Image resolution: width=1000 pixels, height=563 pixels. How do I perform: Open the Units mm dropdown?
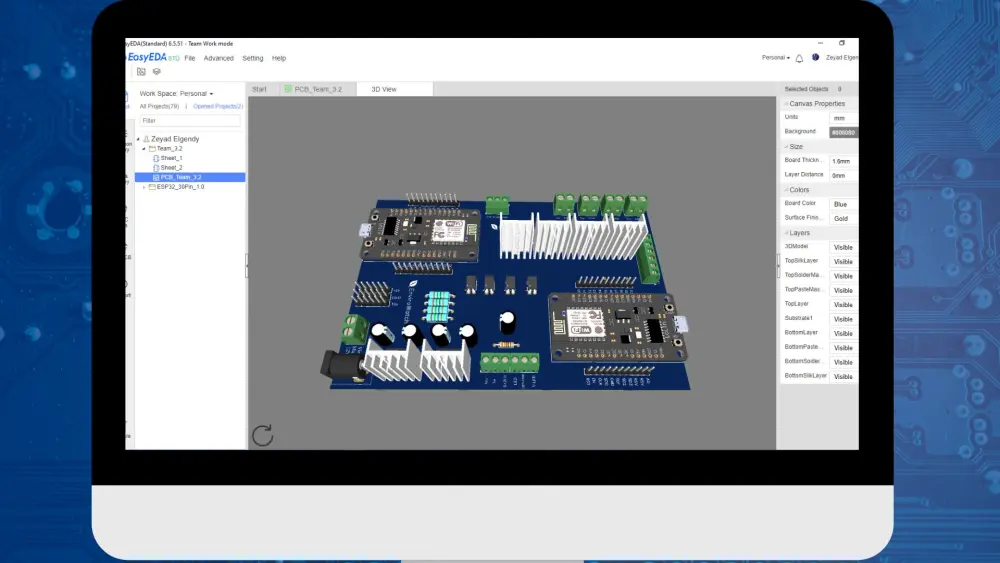point(843,118)
